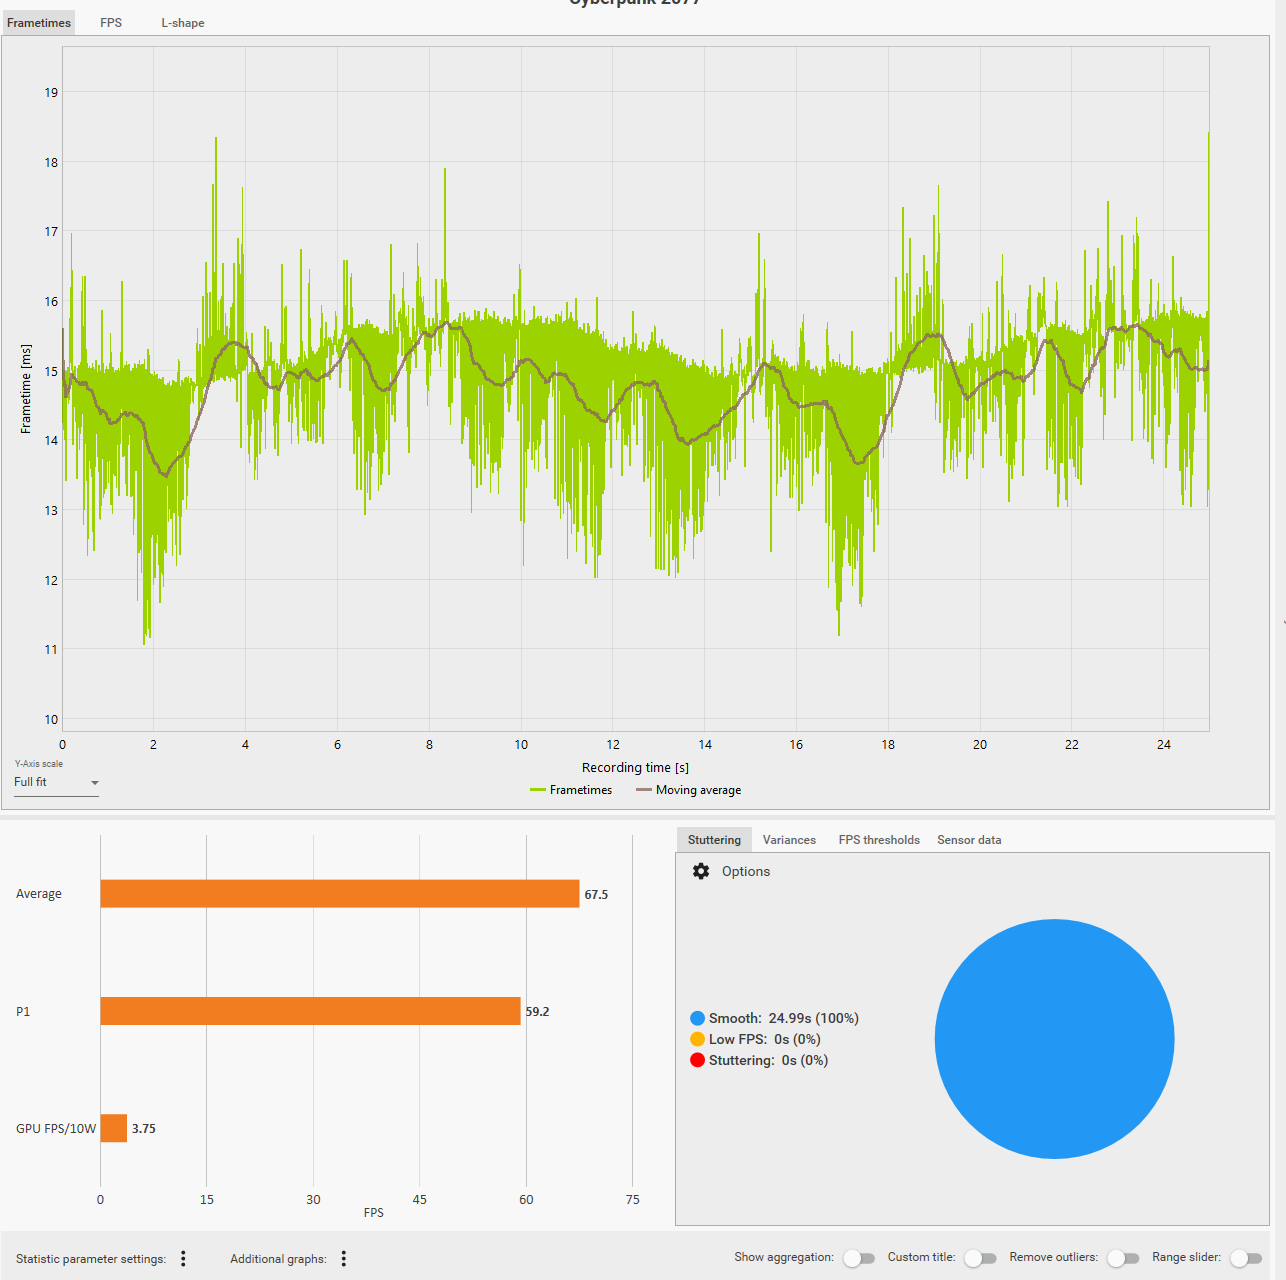Click the Recording time [s] axis label
The height and width of the screenshot is (1280, 1286).
coord(635,767)
